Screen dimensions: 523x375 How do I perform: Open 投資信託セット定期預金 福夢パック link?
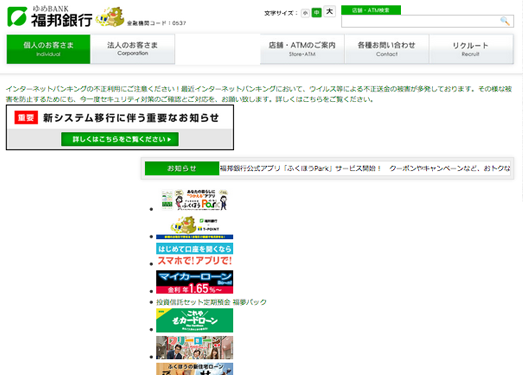(211, 302)
